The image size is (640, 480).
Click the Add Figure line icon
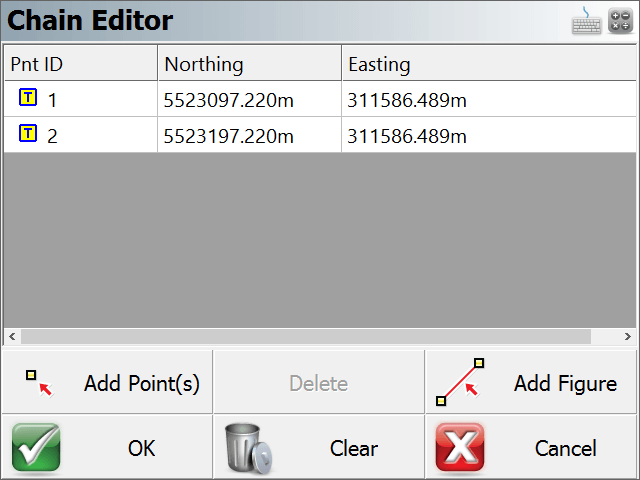pyautogui.click(x=460, y=382)
